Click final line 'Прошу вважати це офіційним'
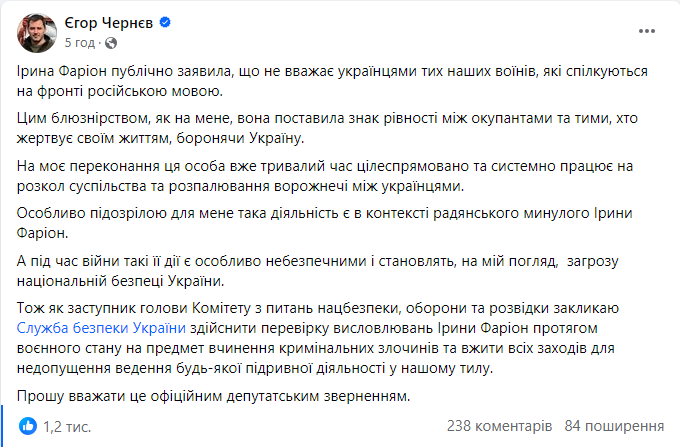This screenshot has height=447, width=680. (x=212, y=398)
